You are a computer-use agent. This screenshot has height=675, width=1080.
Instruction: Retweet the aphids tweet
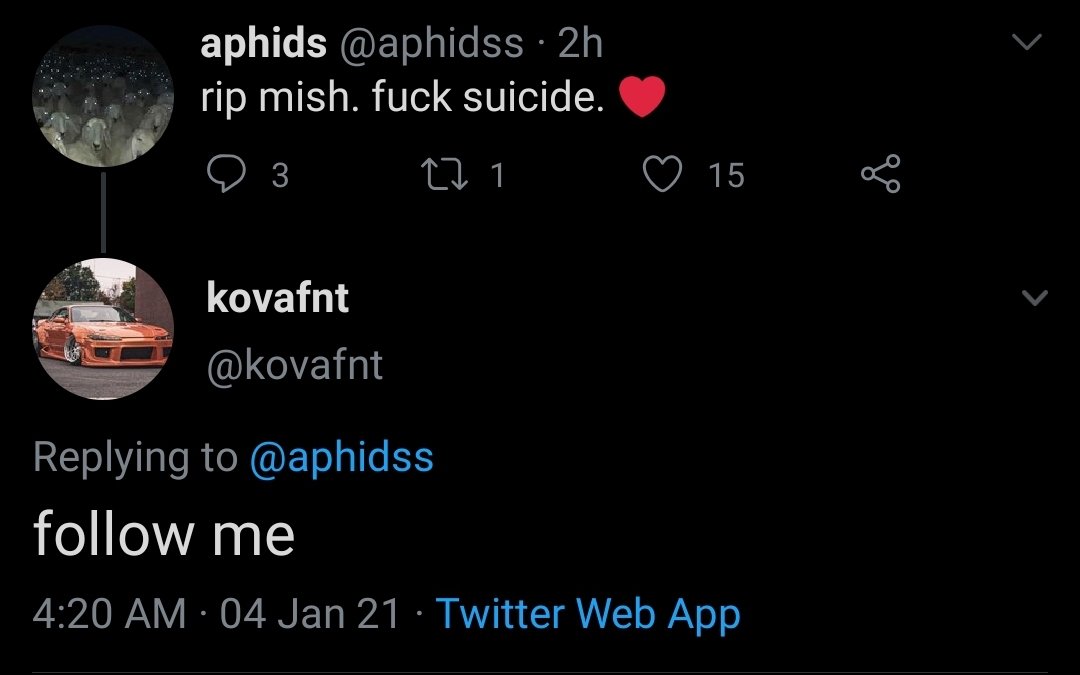point(441,175)
